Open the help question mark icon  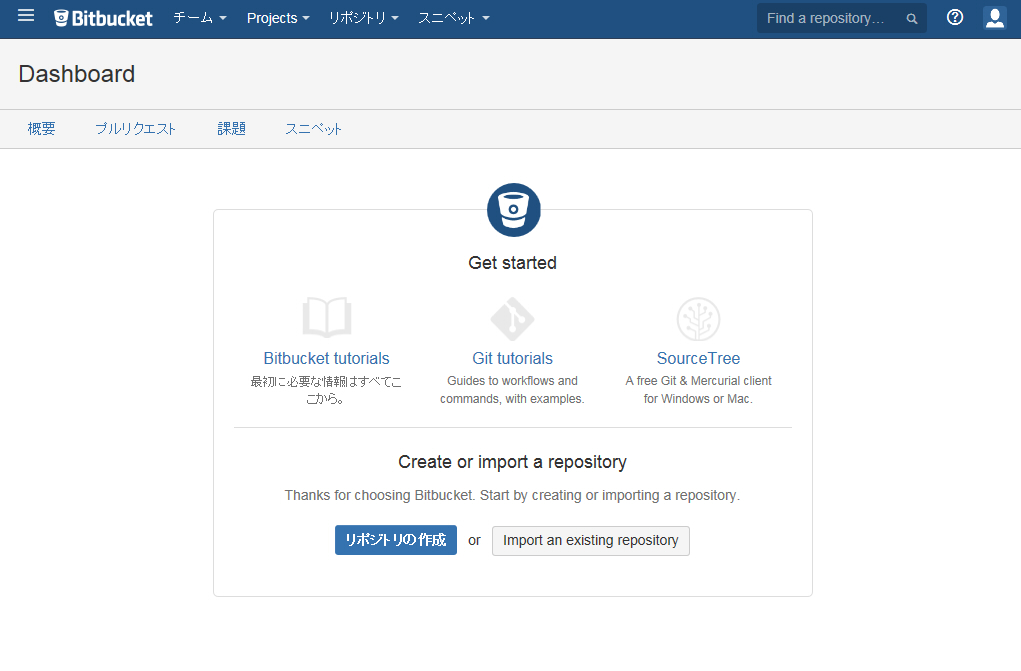[x=955, y=18]
